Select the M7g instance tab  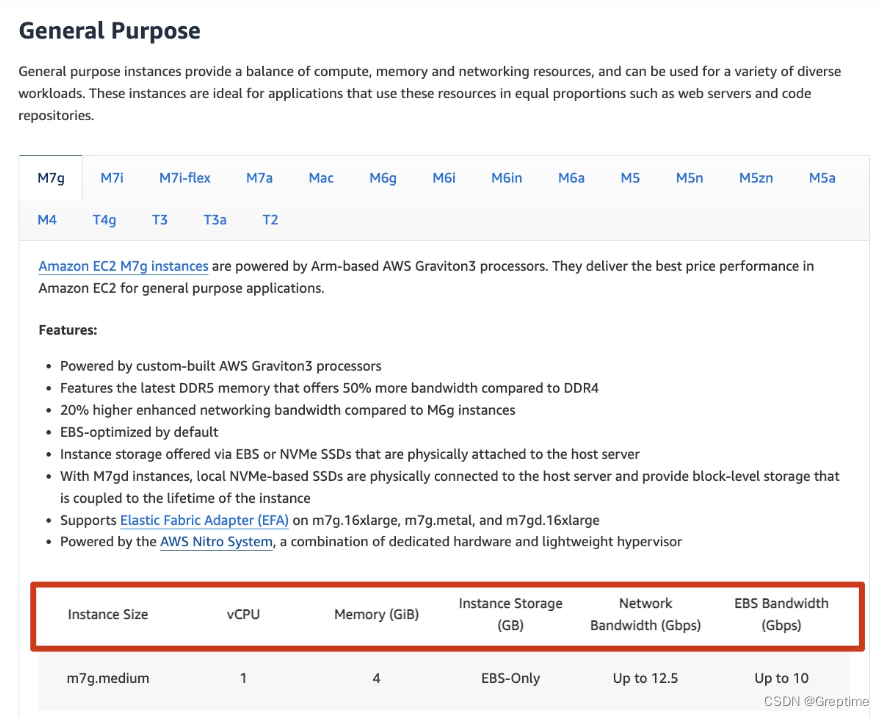(51, 178)
